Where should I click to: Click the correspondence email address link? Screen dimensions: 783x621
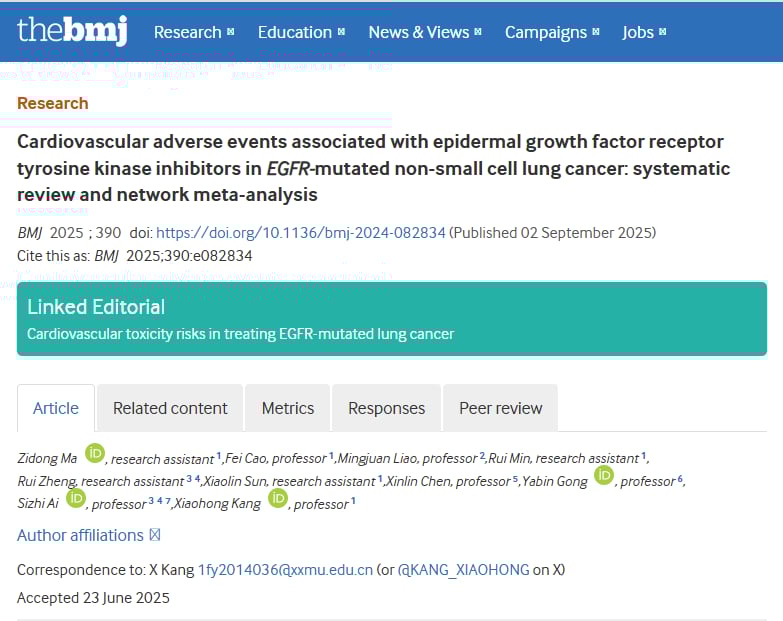(x=285, y=570)
